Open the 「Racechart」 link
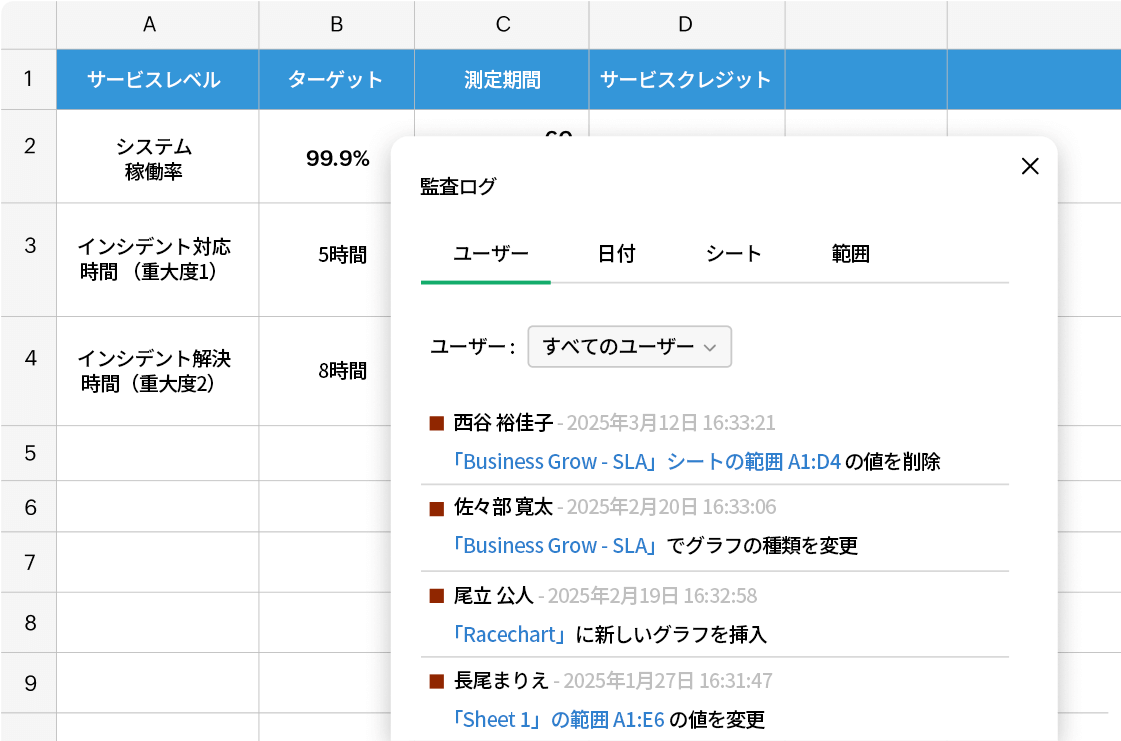Viewport: 1121px width, 741px height. point(510,634)
